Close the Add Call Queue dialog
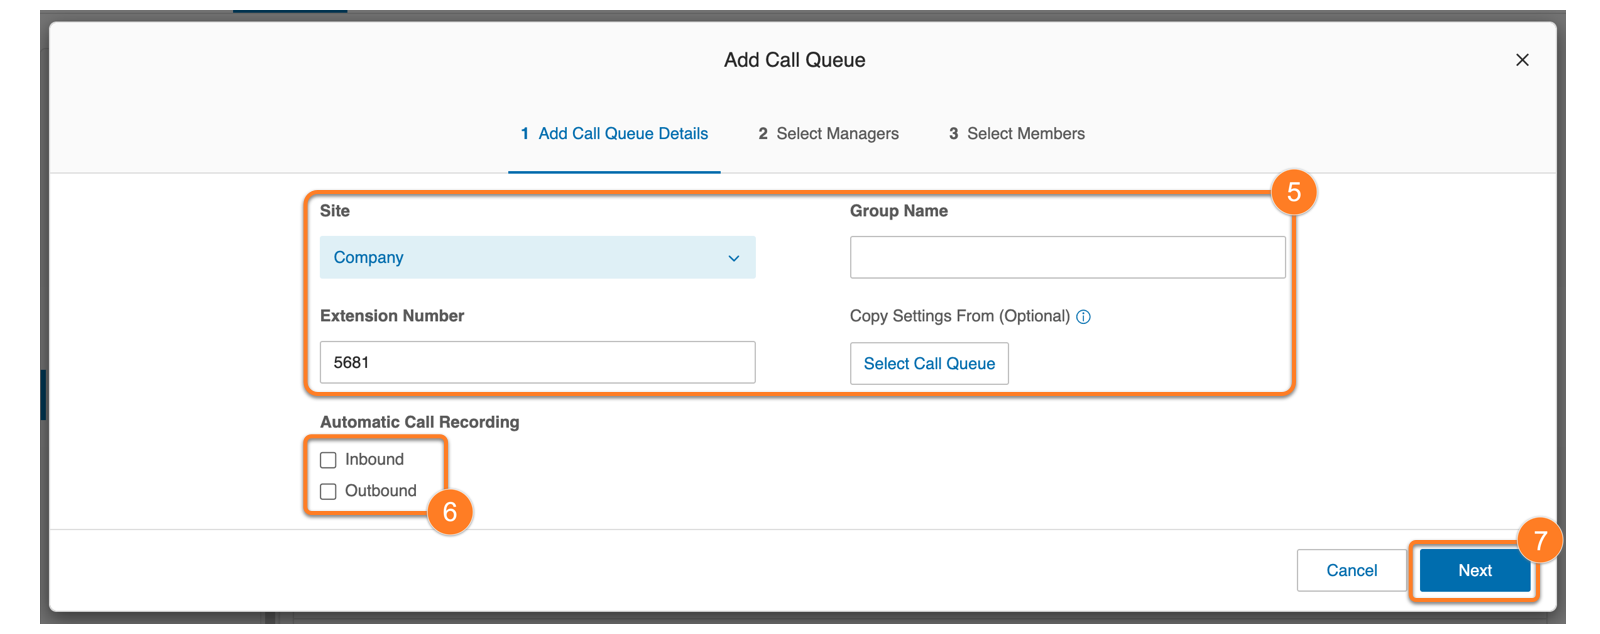This screenshot has width=1600, height=634. pos(1522,60)
